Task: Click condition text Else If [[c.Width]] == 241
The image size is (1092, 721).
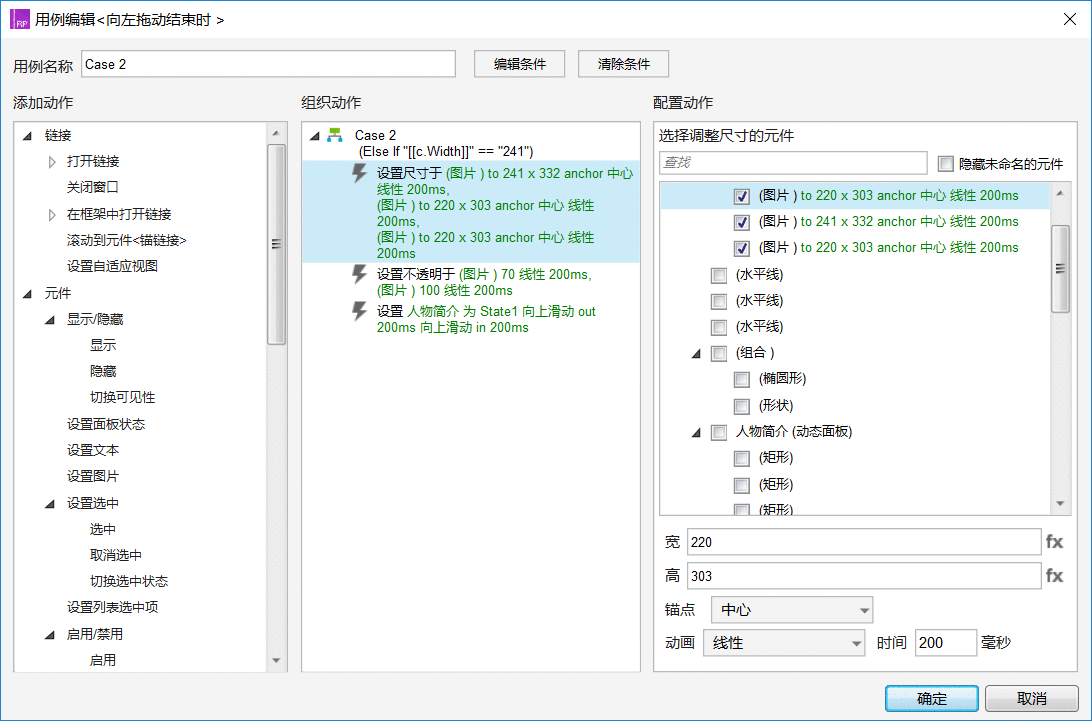Action: (446, 151)
